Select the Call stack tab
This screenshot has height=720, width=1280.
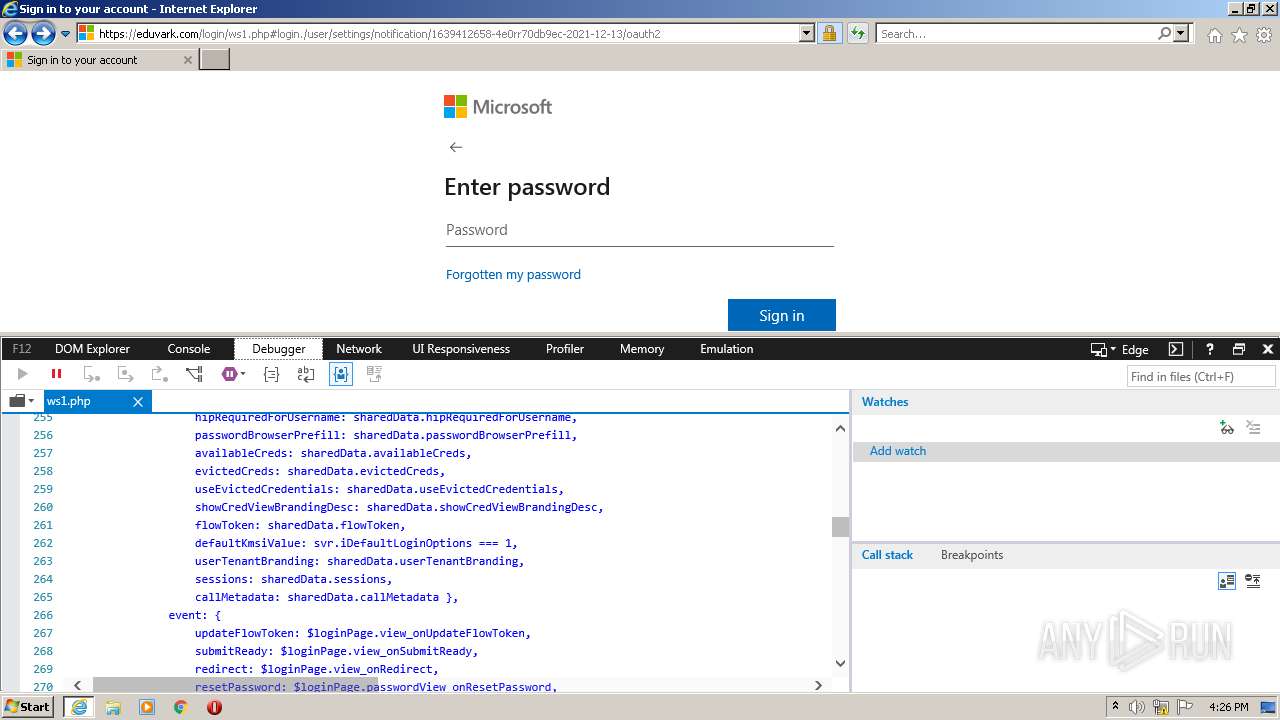(x=887, y=555)
